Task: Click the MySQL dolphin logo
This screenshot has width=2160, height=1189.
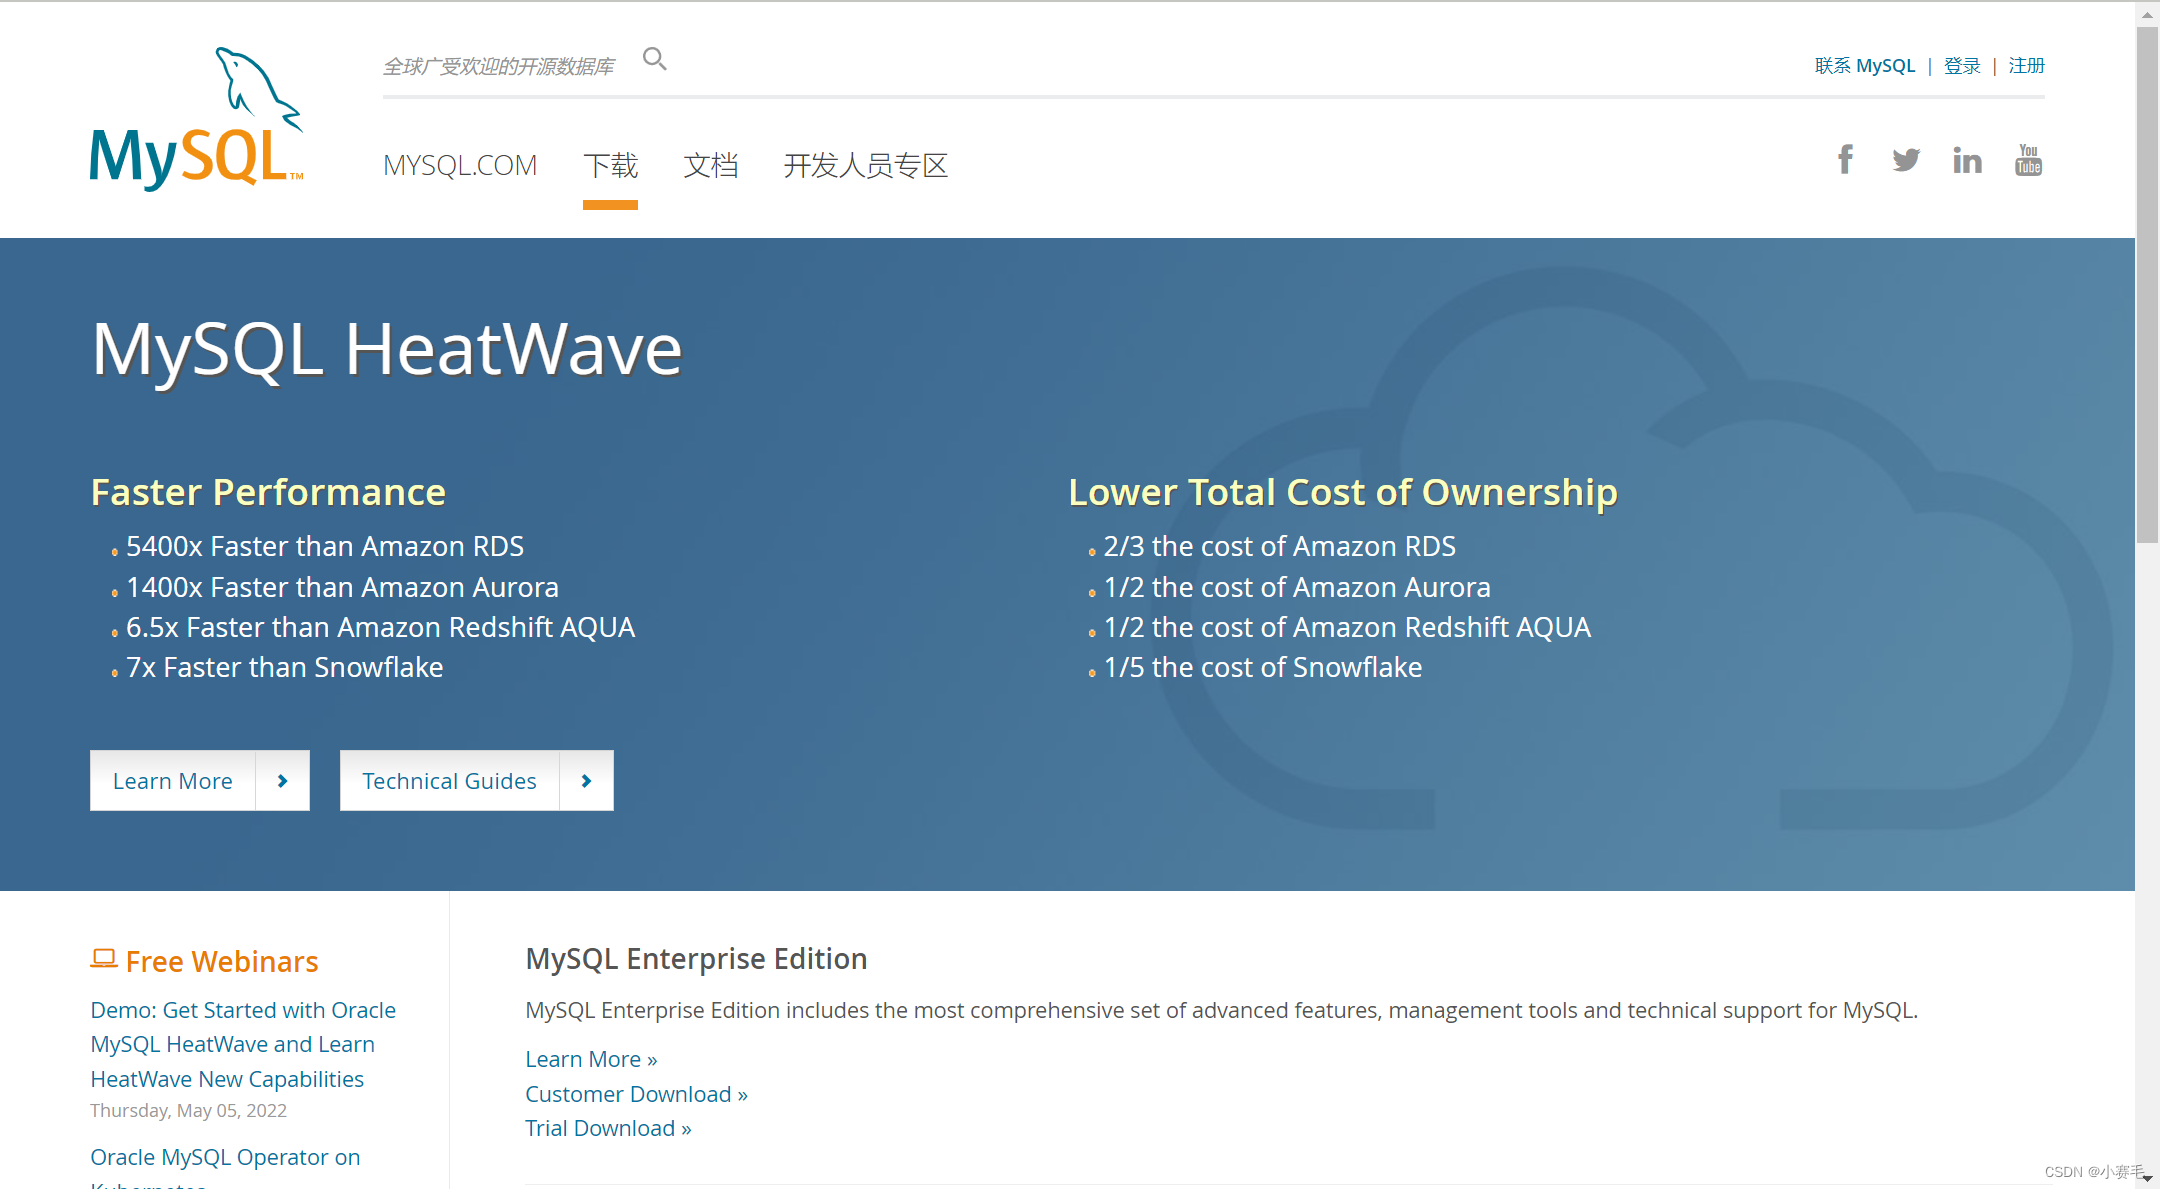Action: click(196, 118)
